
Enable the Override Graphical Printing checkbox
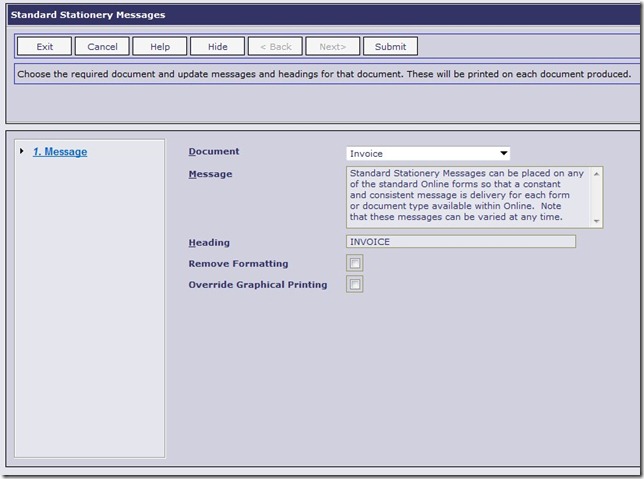point(355,285)
